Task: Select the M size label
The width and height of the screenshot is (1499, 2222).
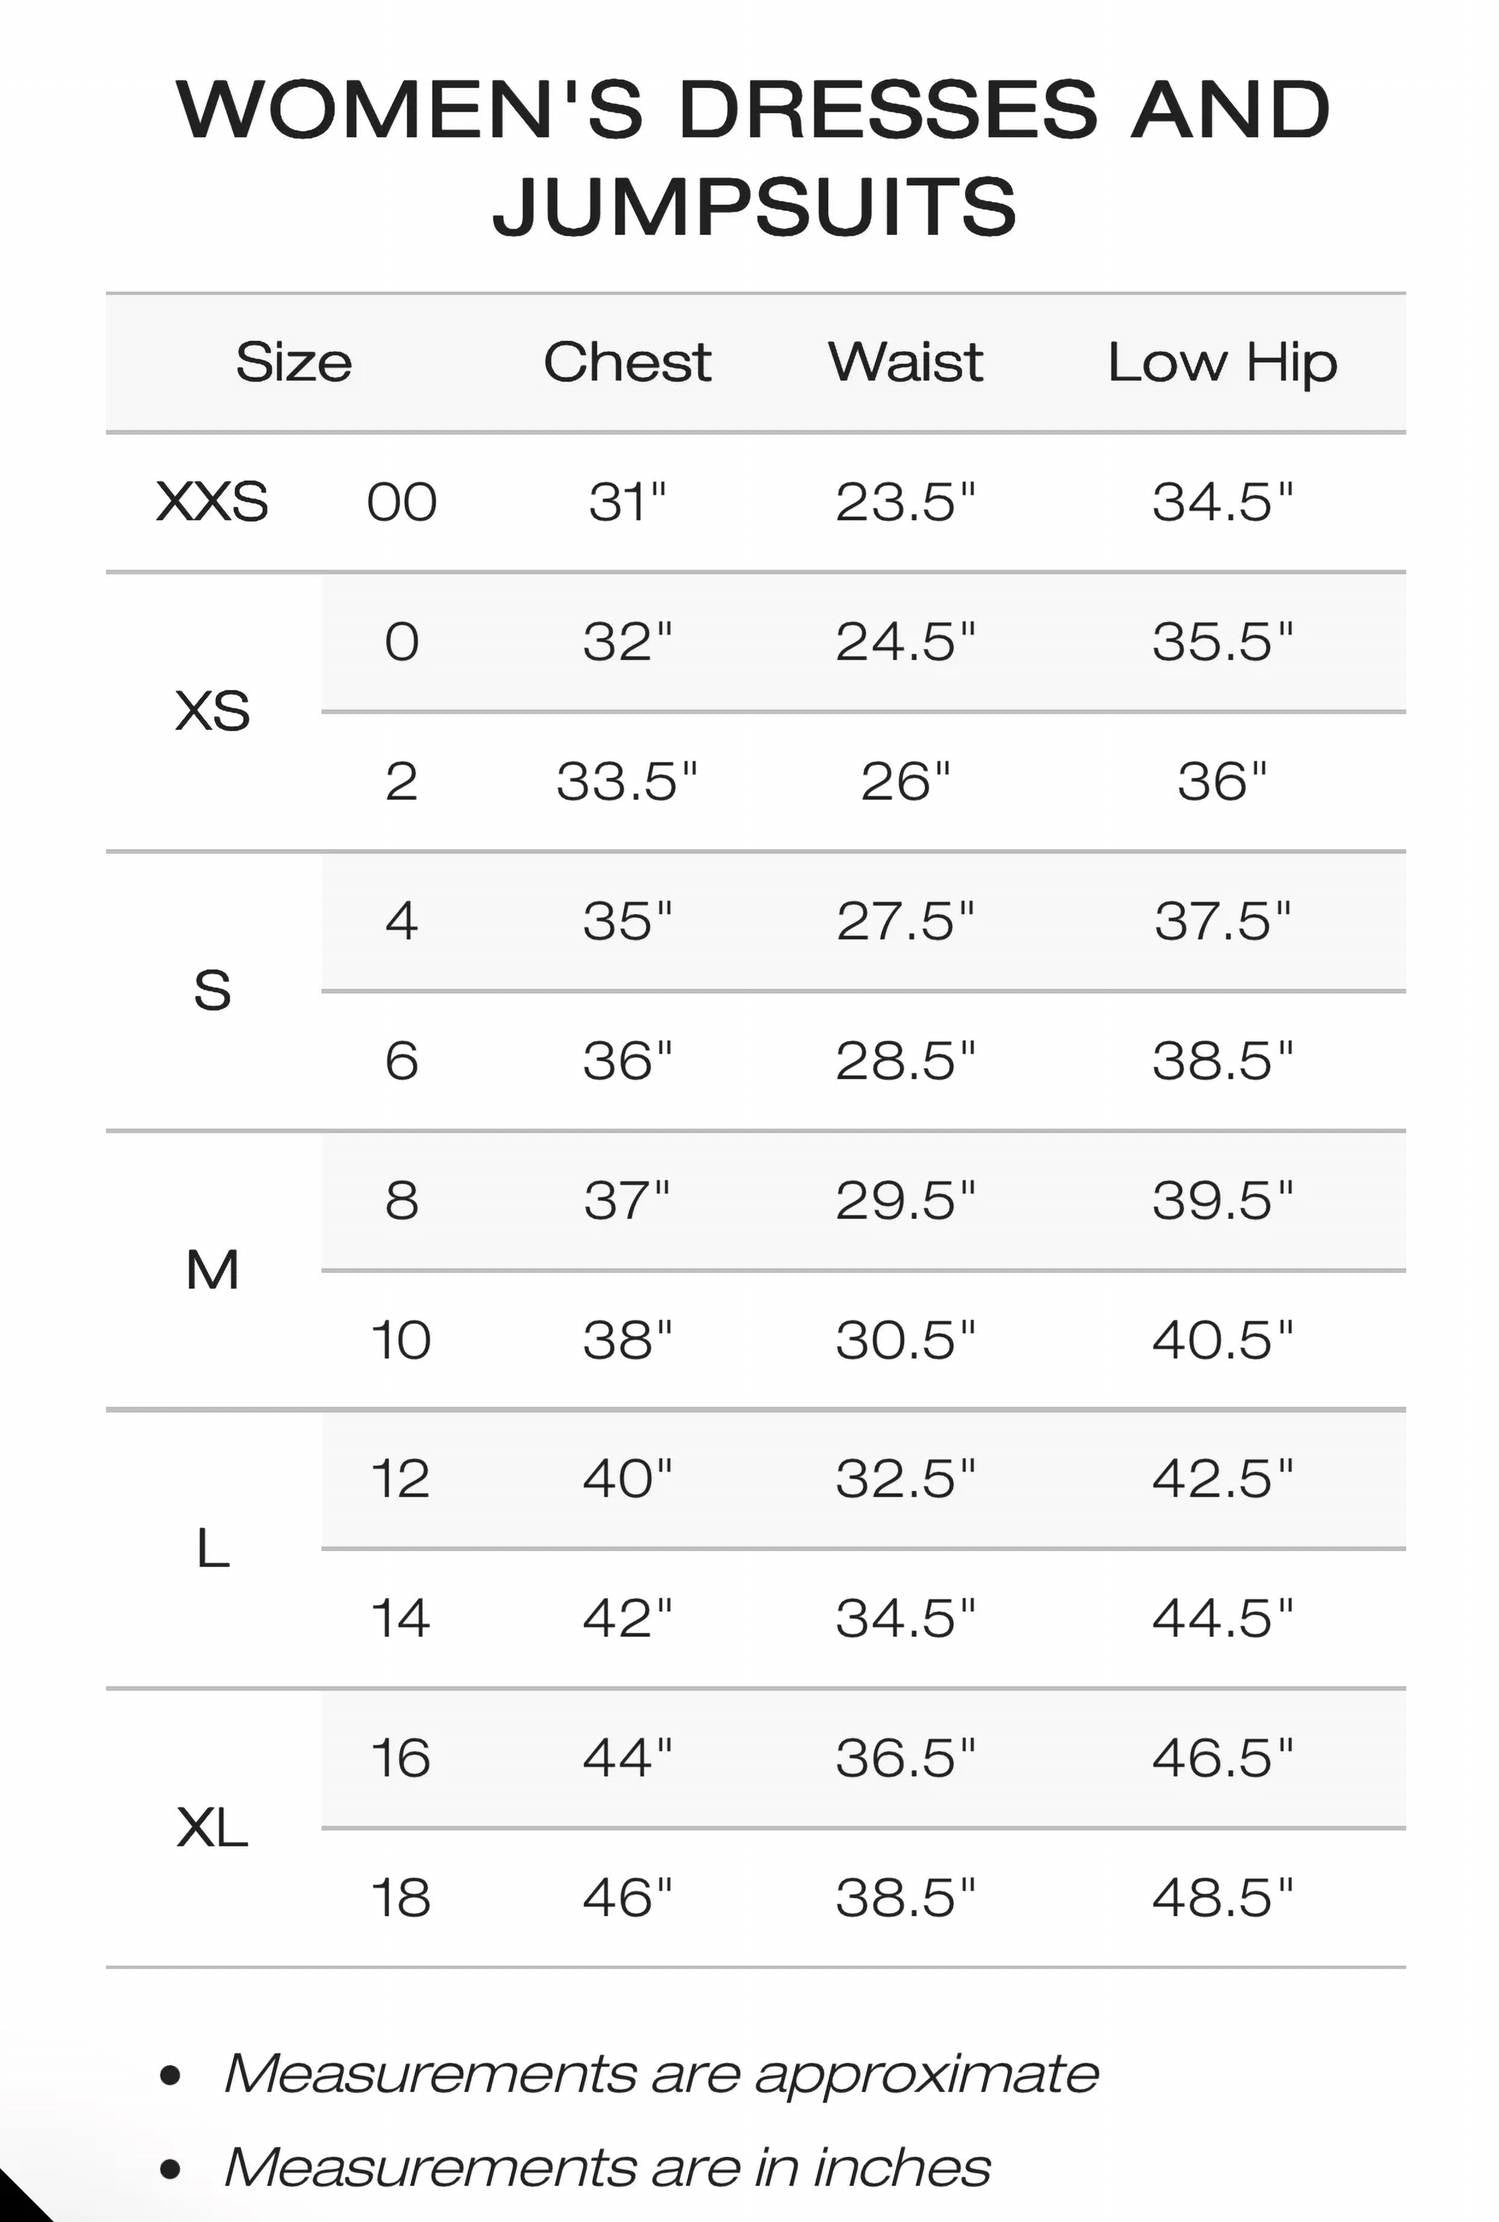Action: coord(212,1270)
